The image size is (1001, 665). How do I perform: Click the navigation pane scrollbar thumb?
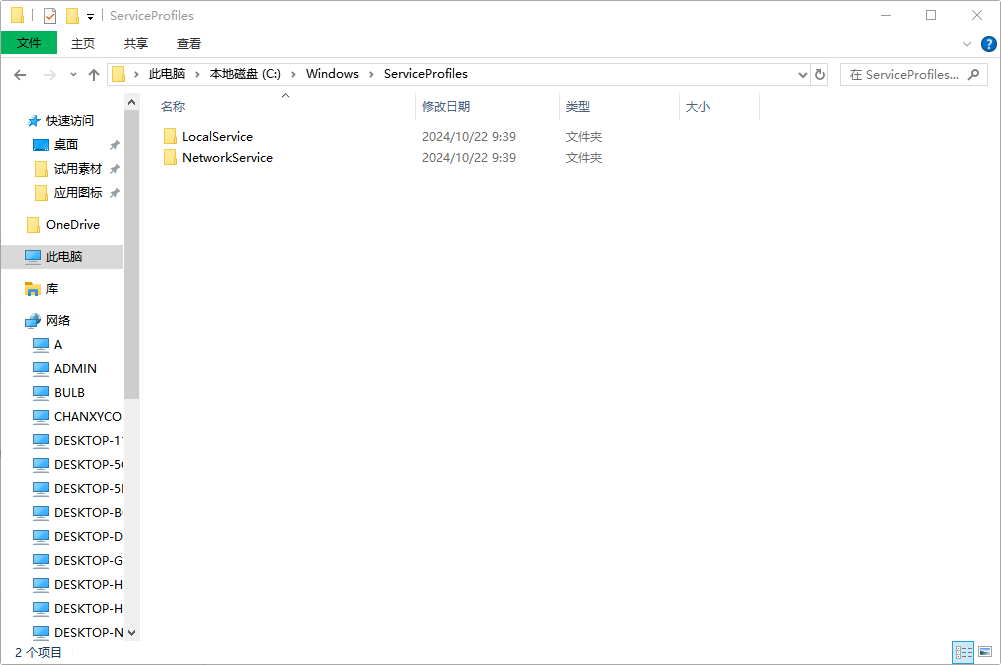pos(132,255)
